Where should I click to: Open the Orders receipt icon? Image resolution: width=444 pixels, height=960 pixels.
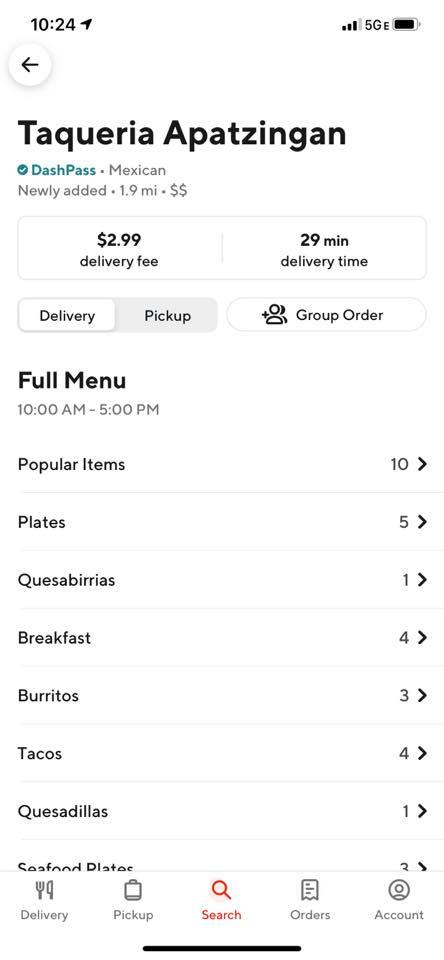pos(310,890)
